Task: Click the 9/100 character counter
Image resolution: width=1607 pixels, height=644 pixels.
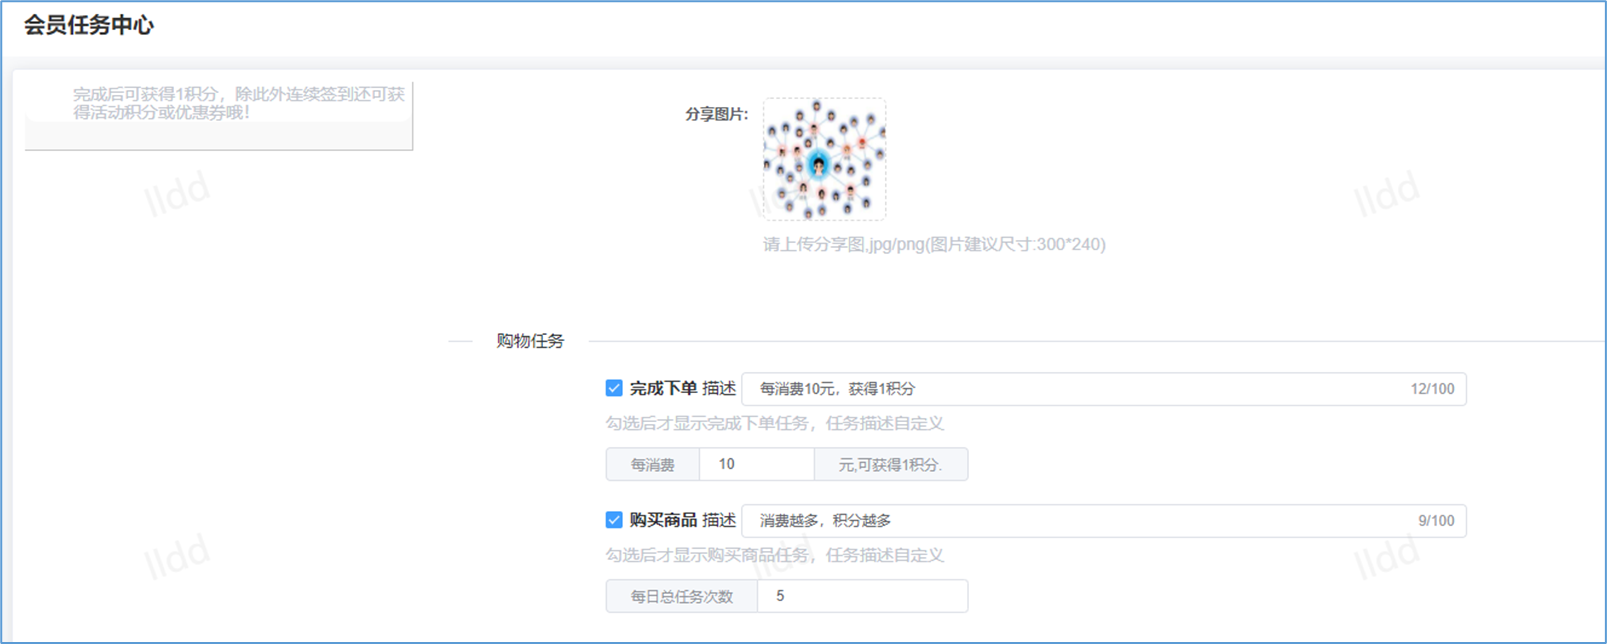Action: (x=1436, y=521)
